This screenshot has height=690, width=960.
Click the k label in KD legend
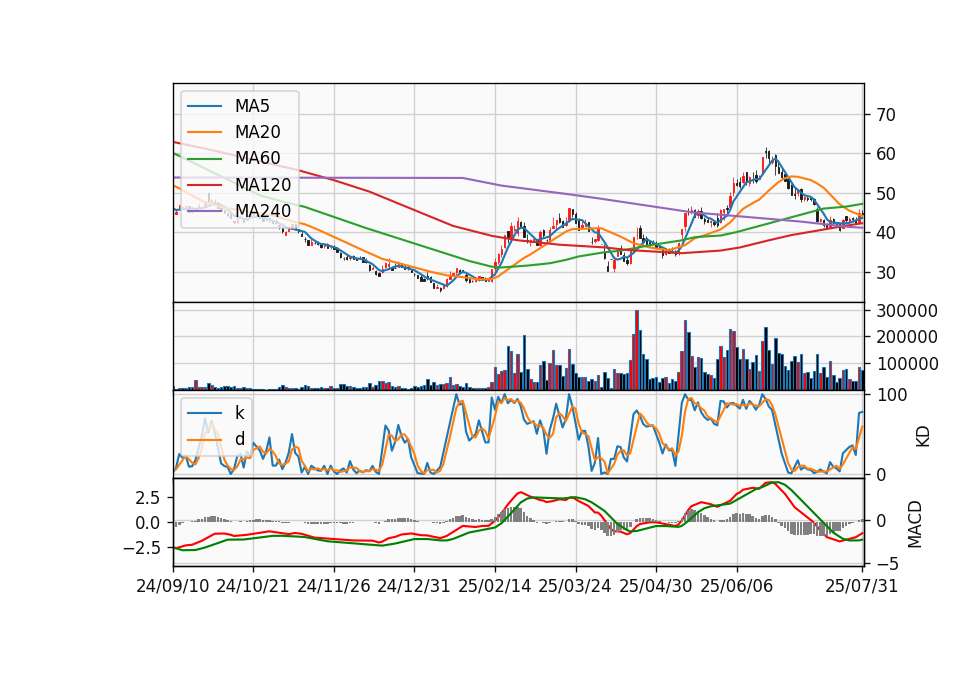pyautogui.click(x=239, y=413)
